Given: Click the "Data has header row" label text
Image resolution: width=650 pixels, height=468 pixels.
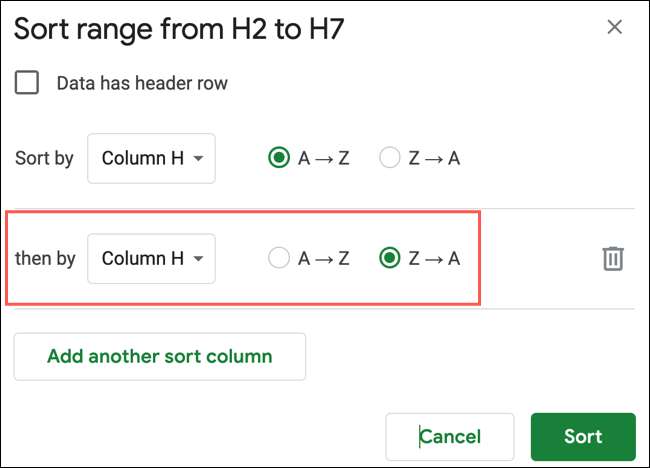Looking at the screenshot, I should [142, 83].
